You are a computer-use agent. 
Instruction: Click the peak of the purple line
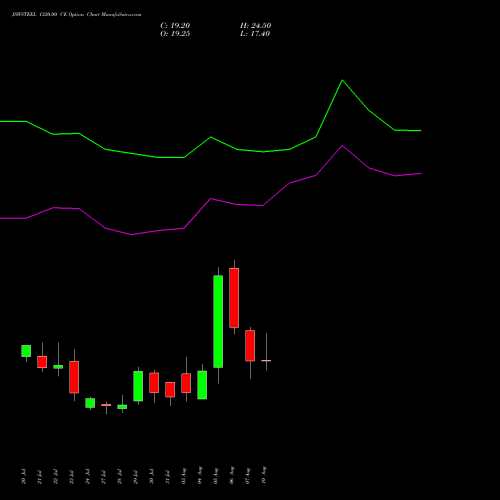pyautogui.click(x=342, y=146)
